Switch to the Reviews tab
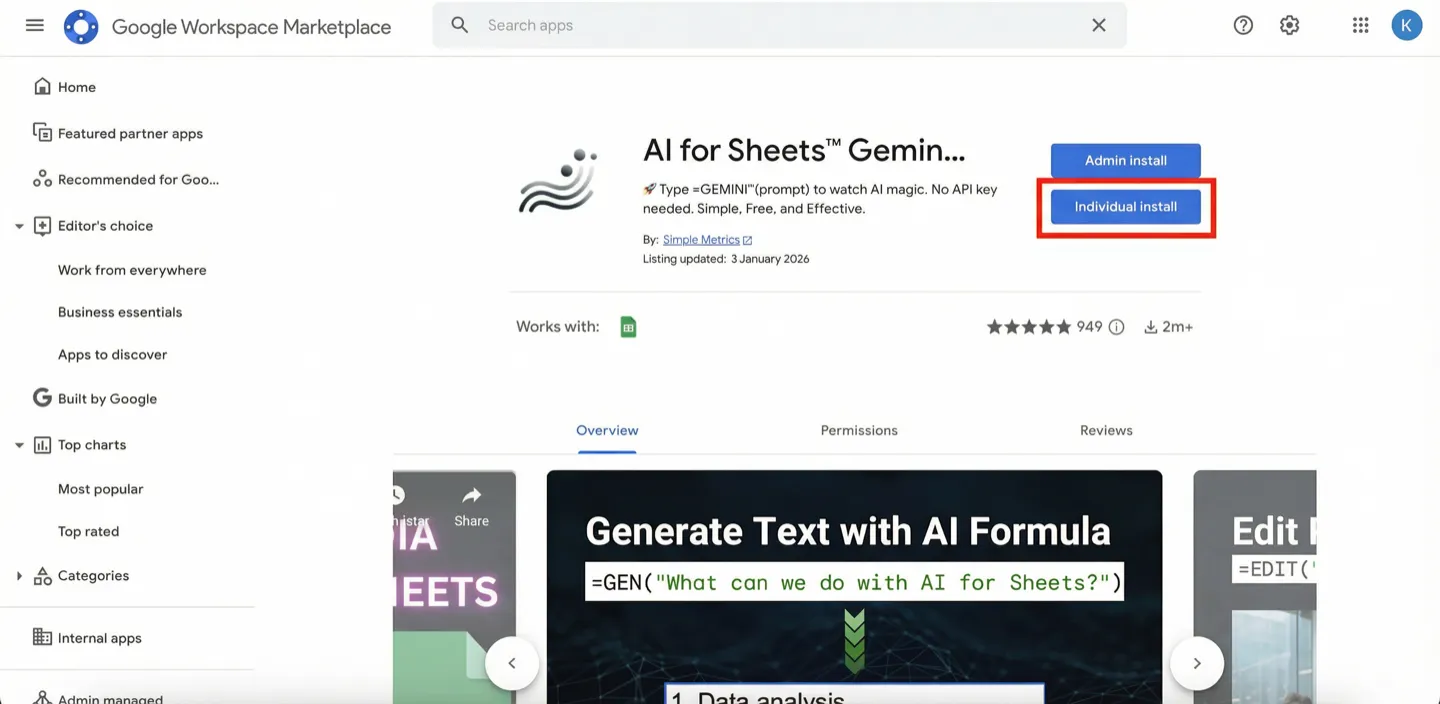1440x704 pixels. [x=1105, y=430]
